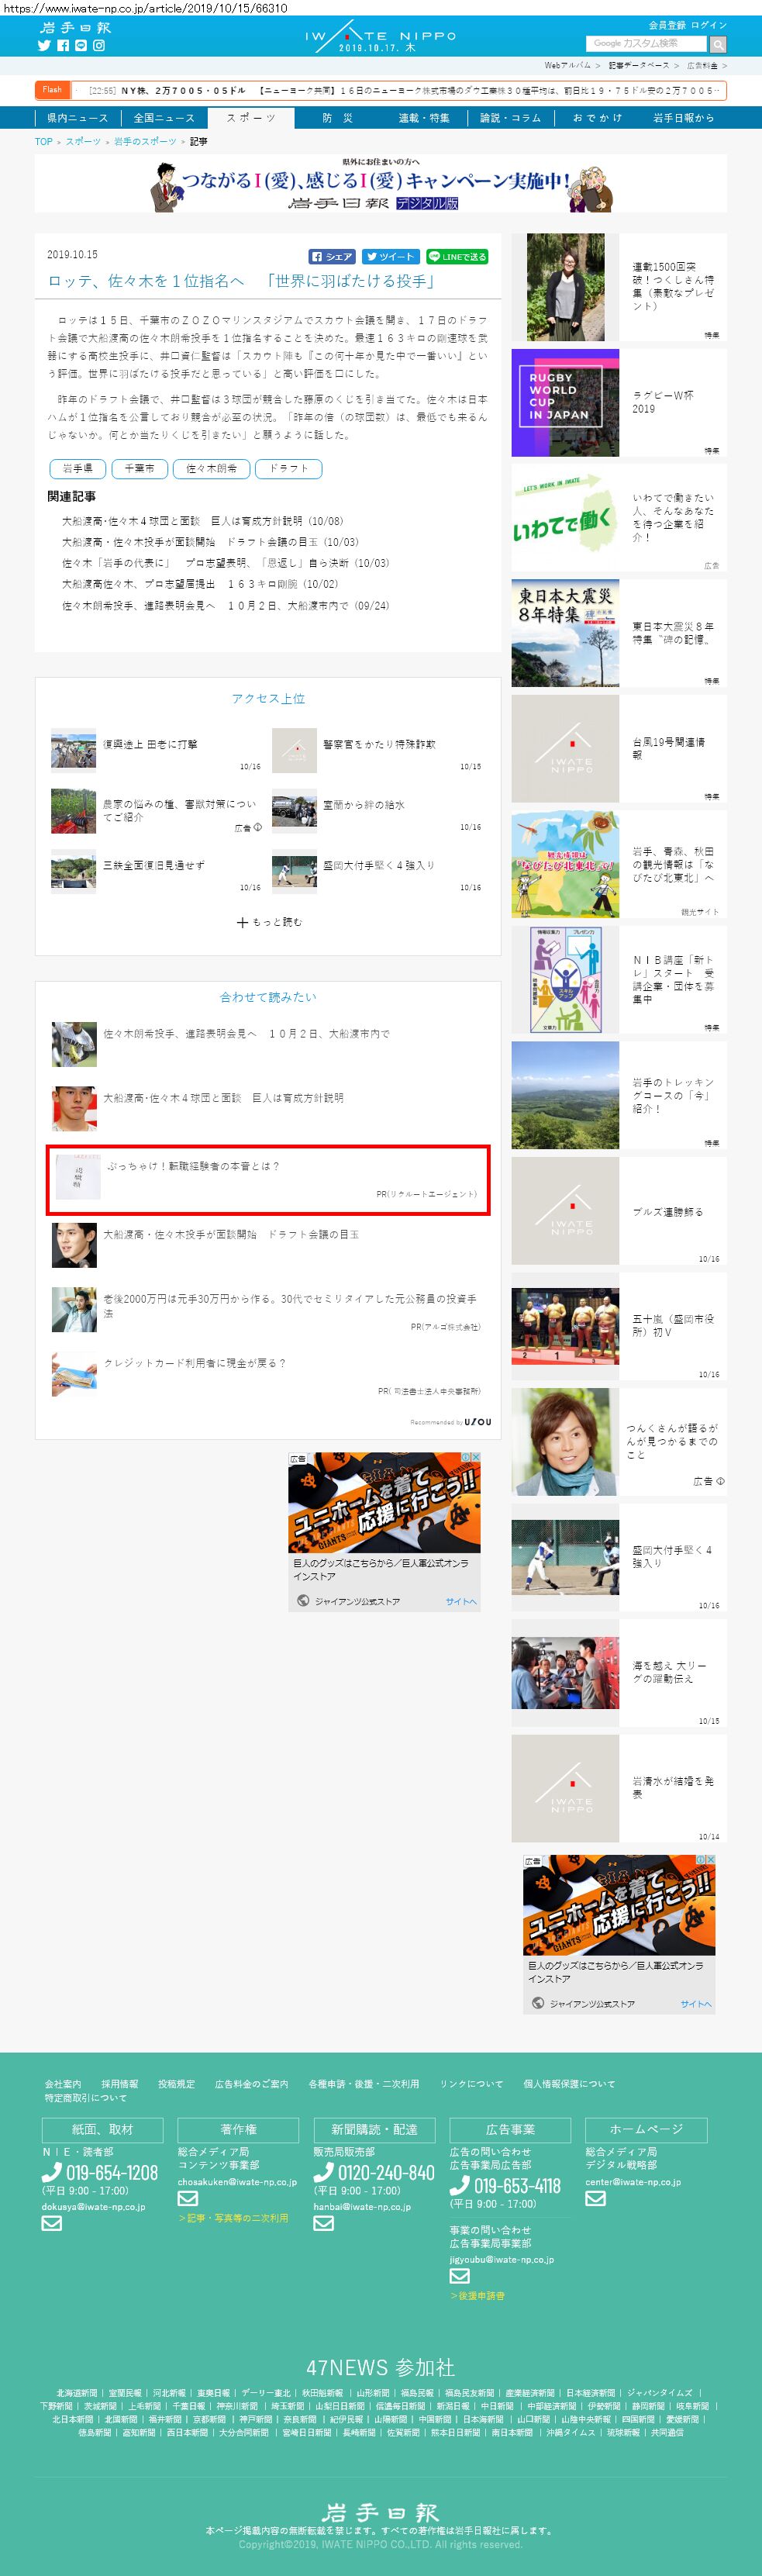
Task: Open Rugby World Cup in Japan thumbnail
Action: coord(565,403)
